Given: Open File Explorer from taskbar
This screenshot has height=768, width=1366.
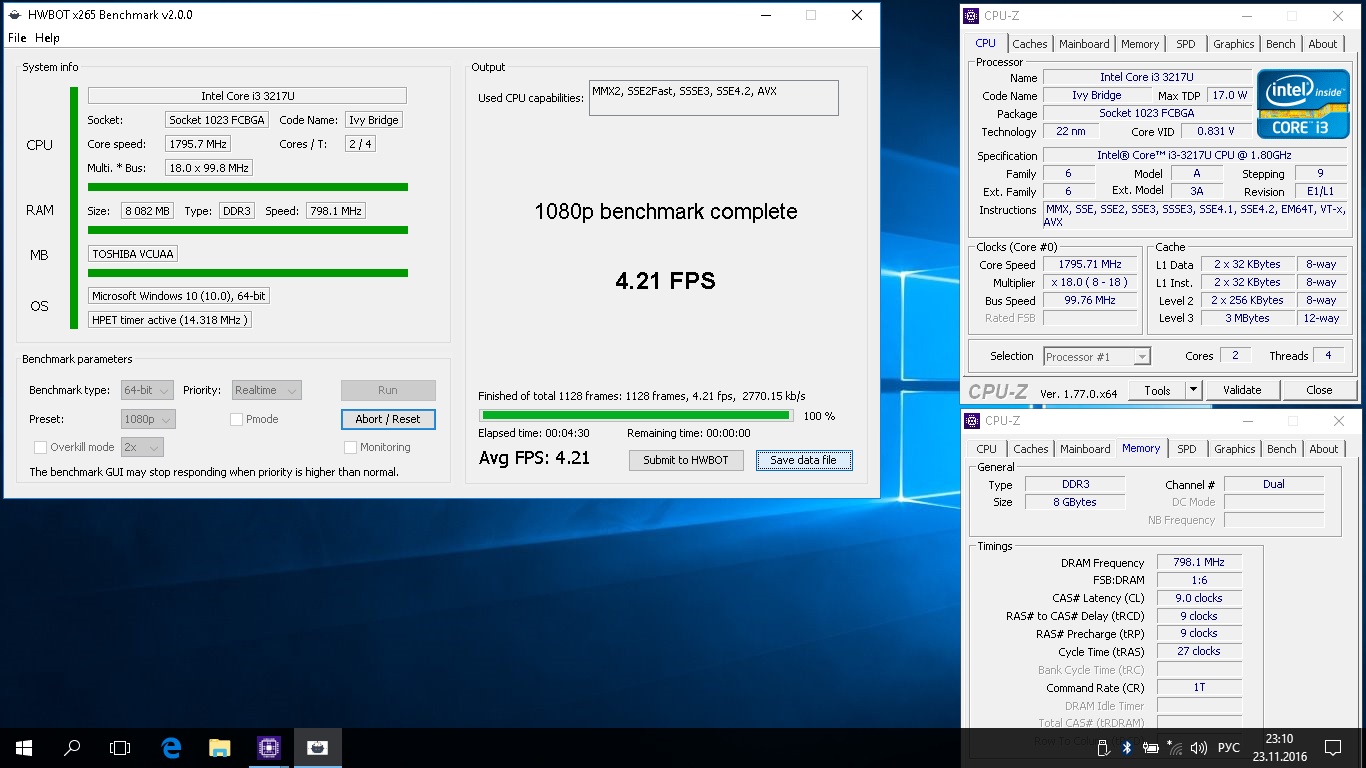Looking at the screenshot, I should coord(220,747).
